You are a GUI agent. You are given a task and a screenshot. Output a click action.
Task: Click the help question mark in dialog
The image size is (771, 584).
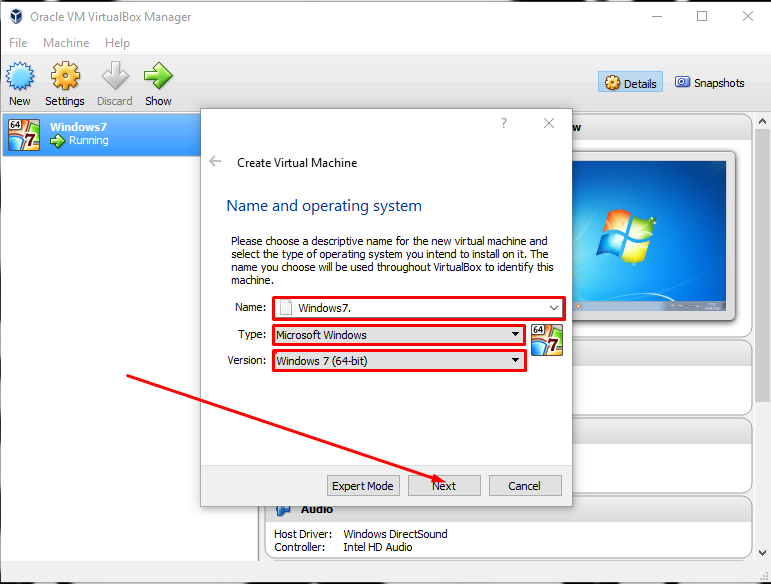[504, 123]
